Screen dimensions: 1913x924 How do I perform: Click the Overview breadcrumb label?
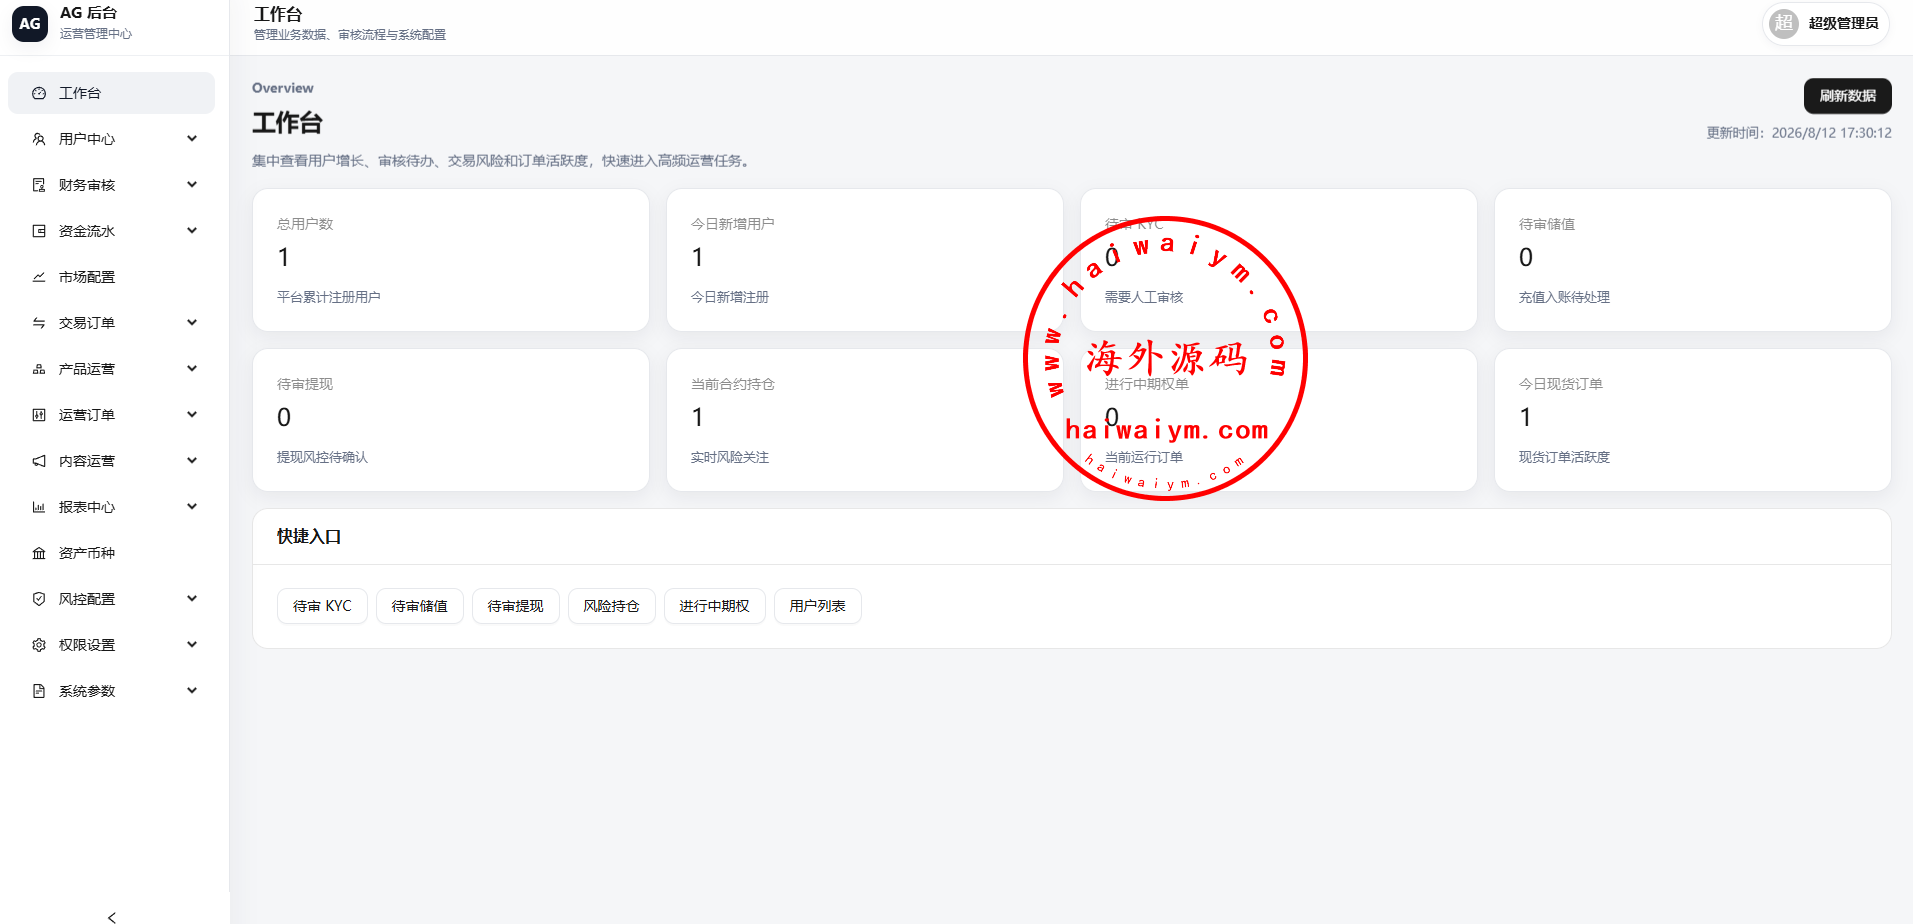(x=283, y=88)
